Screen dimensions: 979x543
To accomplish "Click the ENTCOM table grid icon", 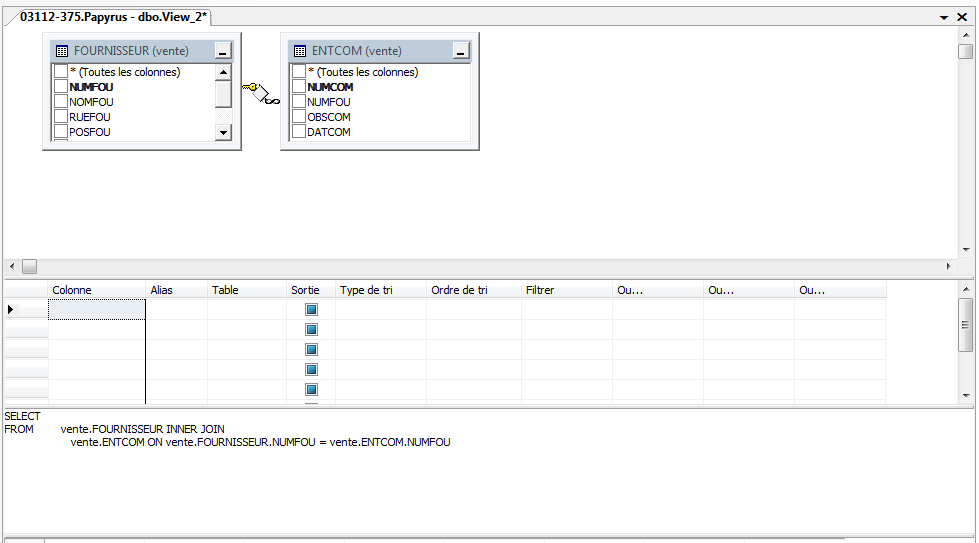I will [x=300, y=51].
